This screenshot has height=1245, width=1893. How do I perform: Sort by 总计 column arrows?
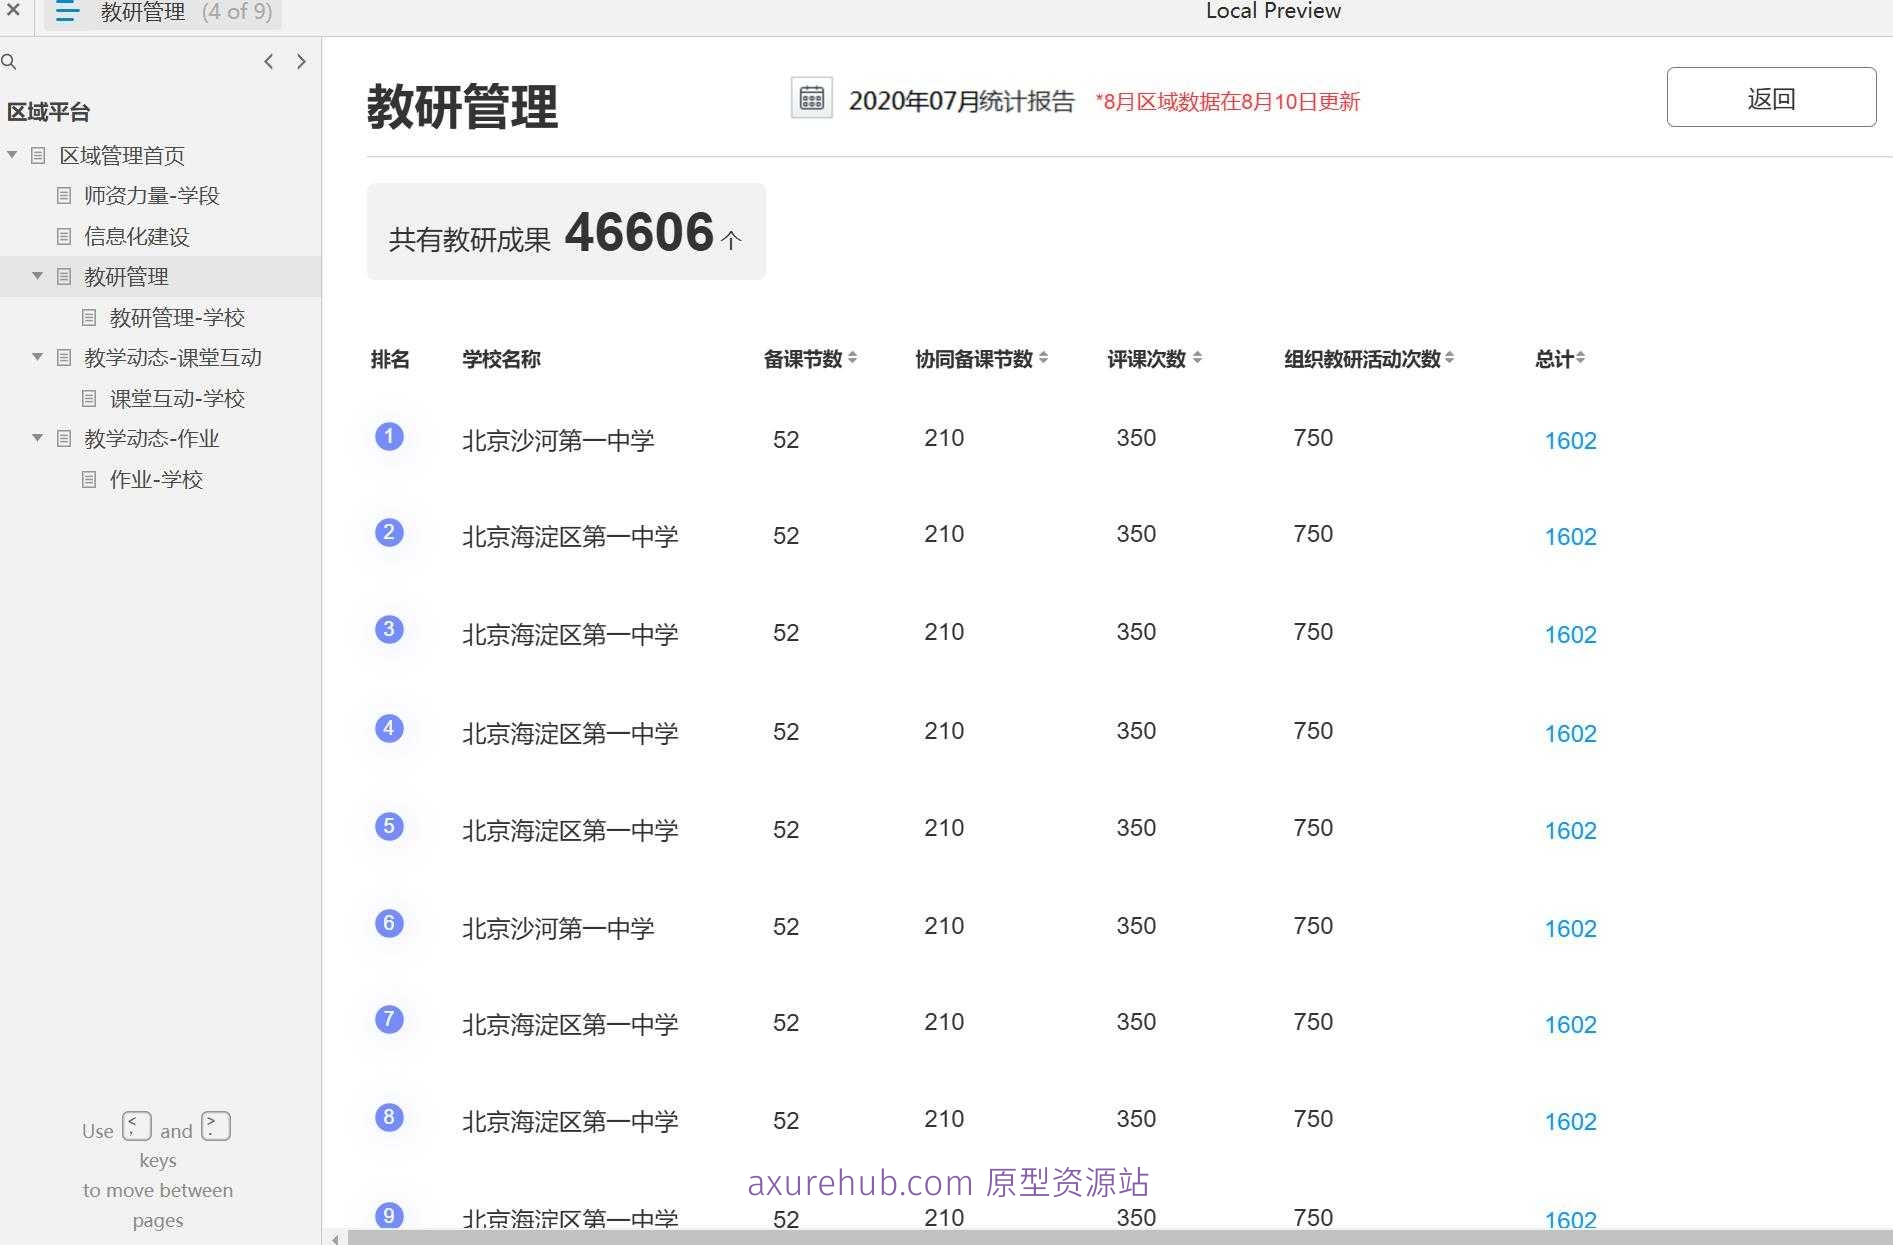click(x=1580, y=357)
